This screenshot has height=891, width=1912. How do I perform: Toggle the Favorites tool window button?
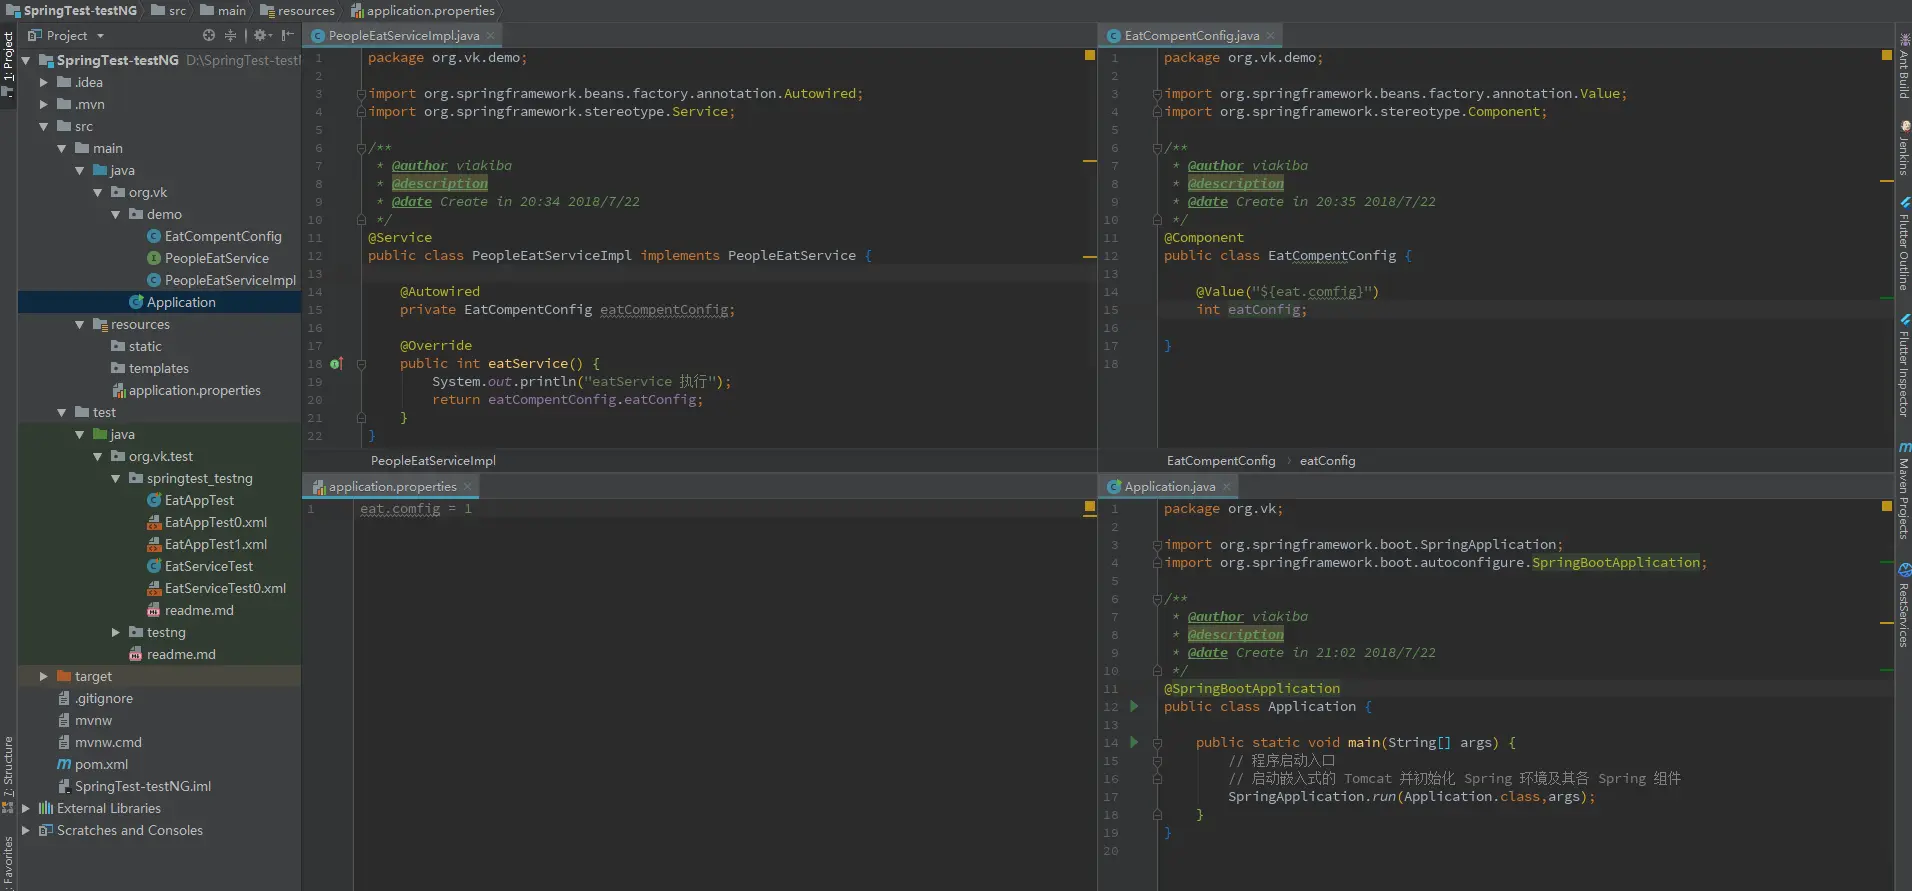click(8, 862)
